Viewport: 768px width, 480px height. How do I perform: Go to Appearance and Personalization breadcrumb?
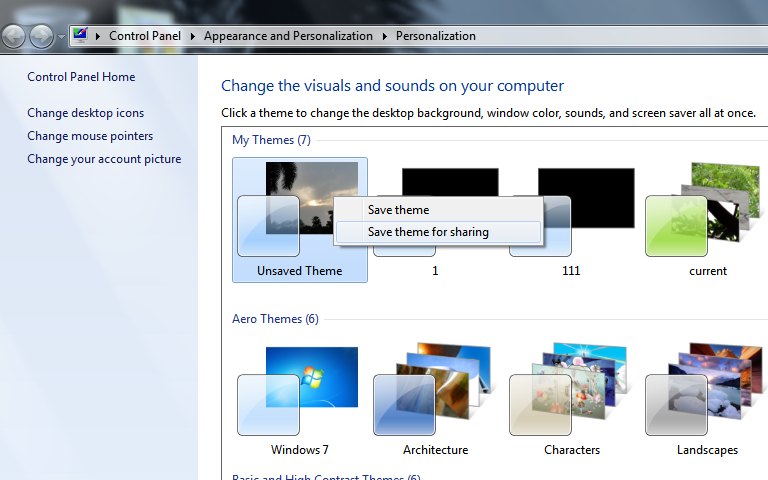coord(288,36)
